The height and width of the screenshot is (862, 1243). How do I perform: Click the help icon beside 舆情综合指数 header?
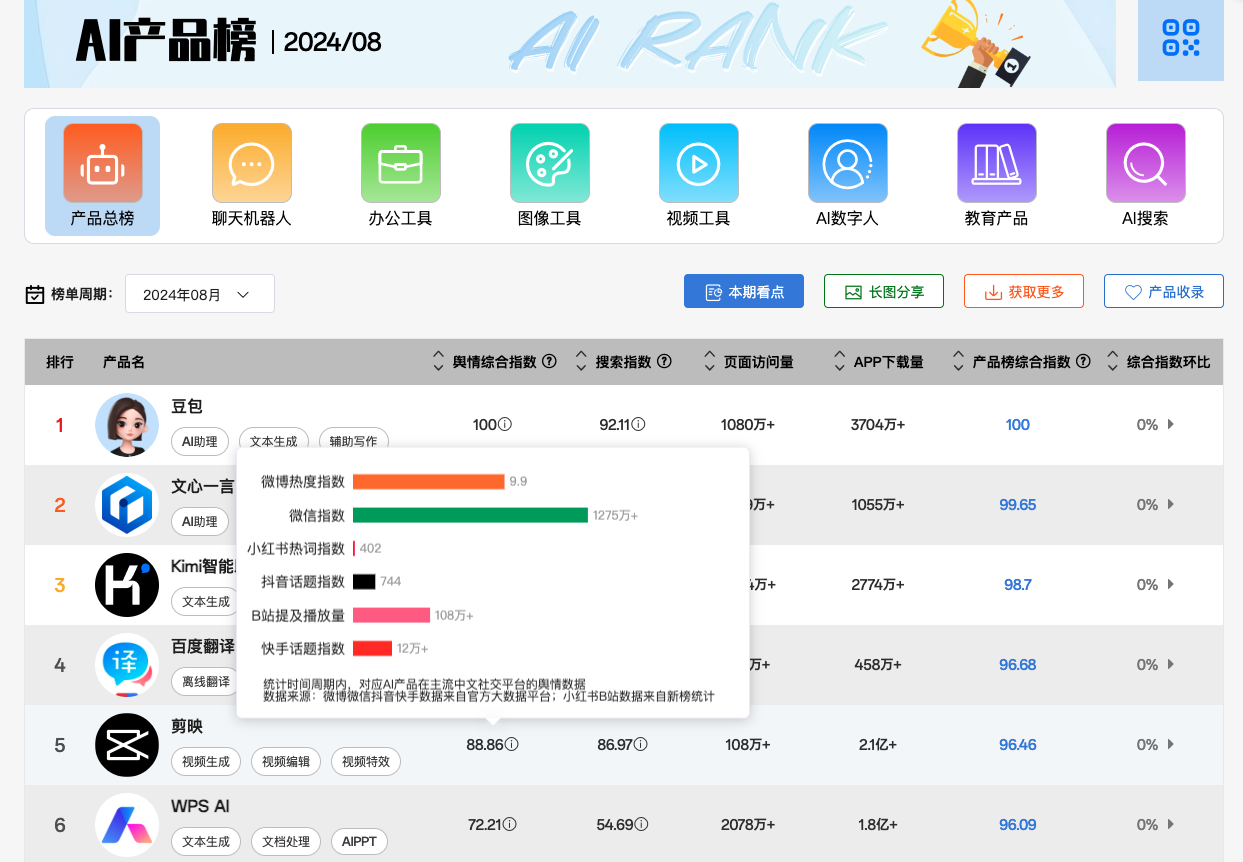click(x=549, y=362)
